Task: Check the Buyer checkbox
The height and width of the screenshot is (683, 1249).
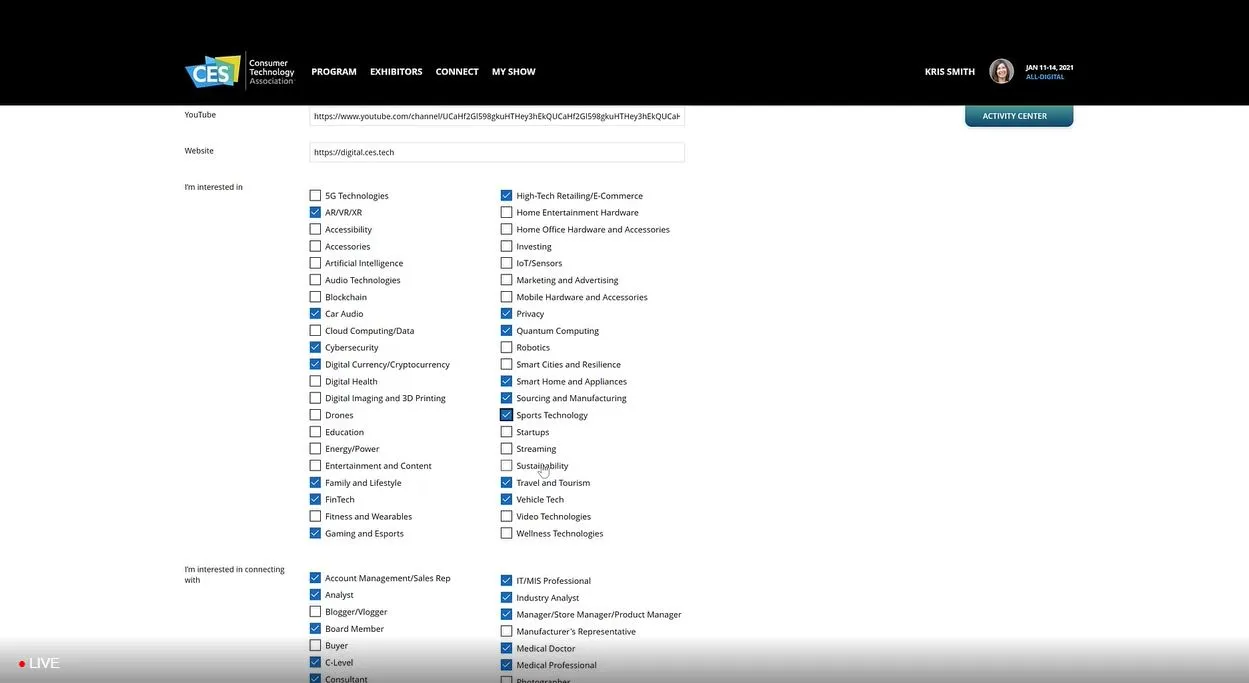Action: [x=315, y=645]
